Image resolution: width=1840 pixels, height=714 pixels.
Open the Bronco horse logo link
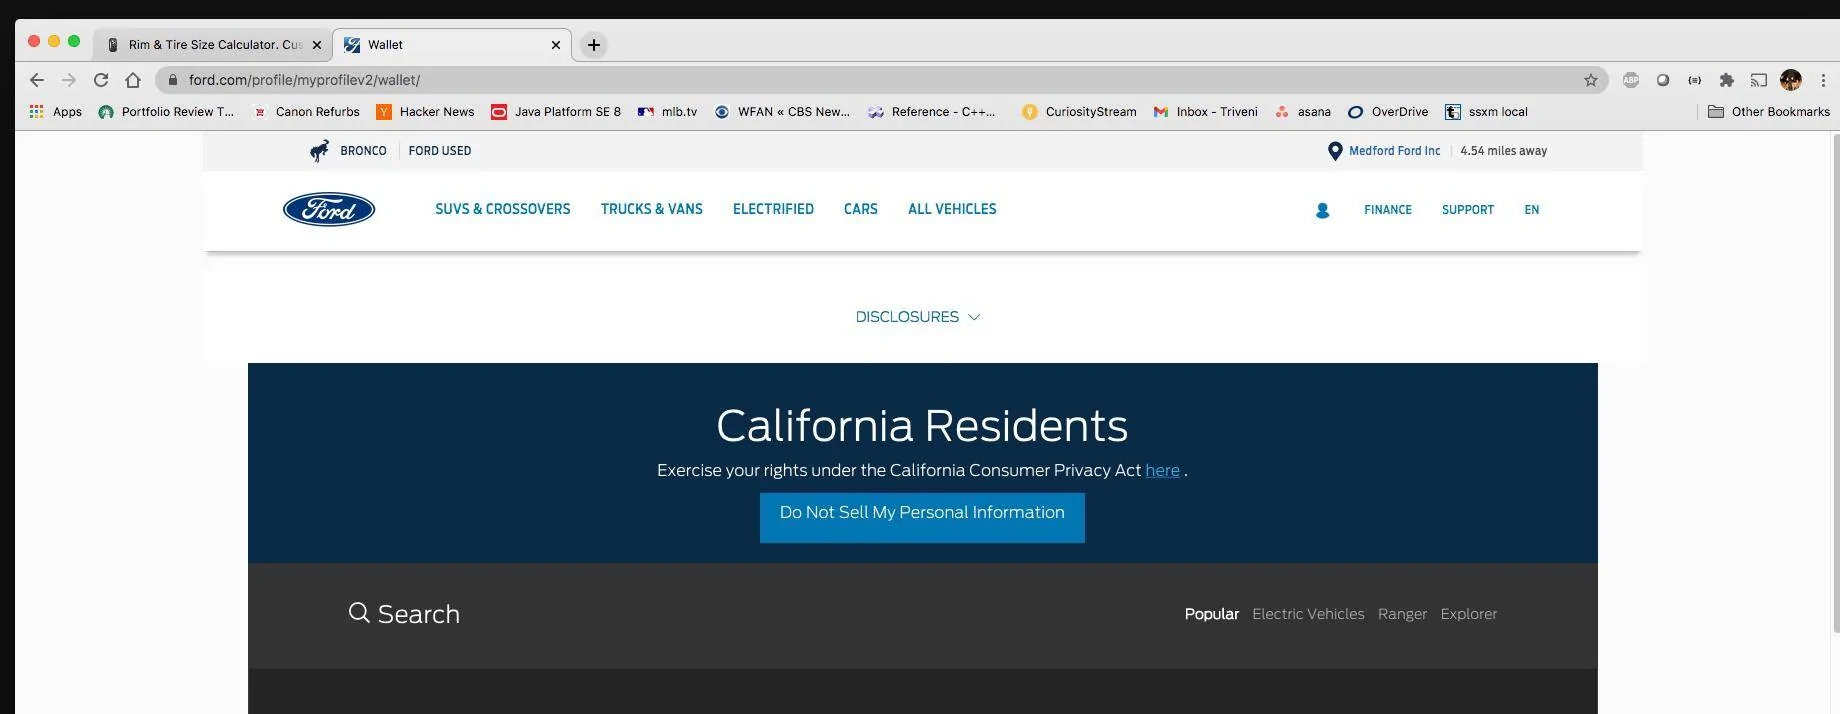319,151
